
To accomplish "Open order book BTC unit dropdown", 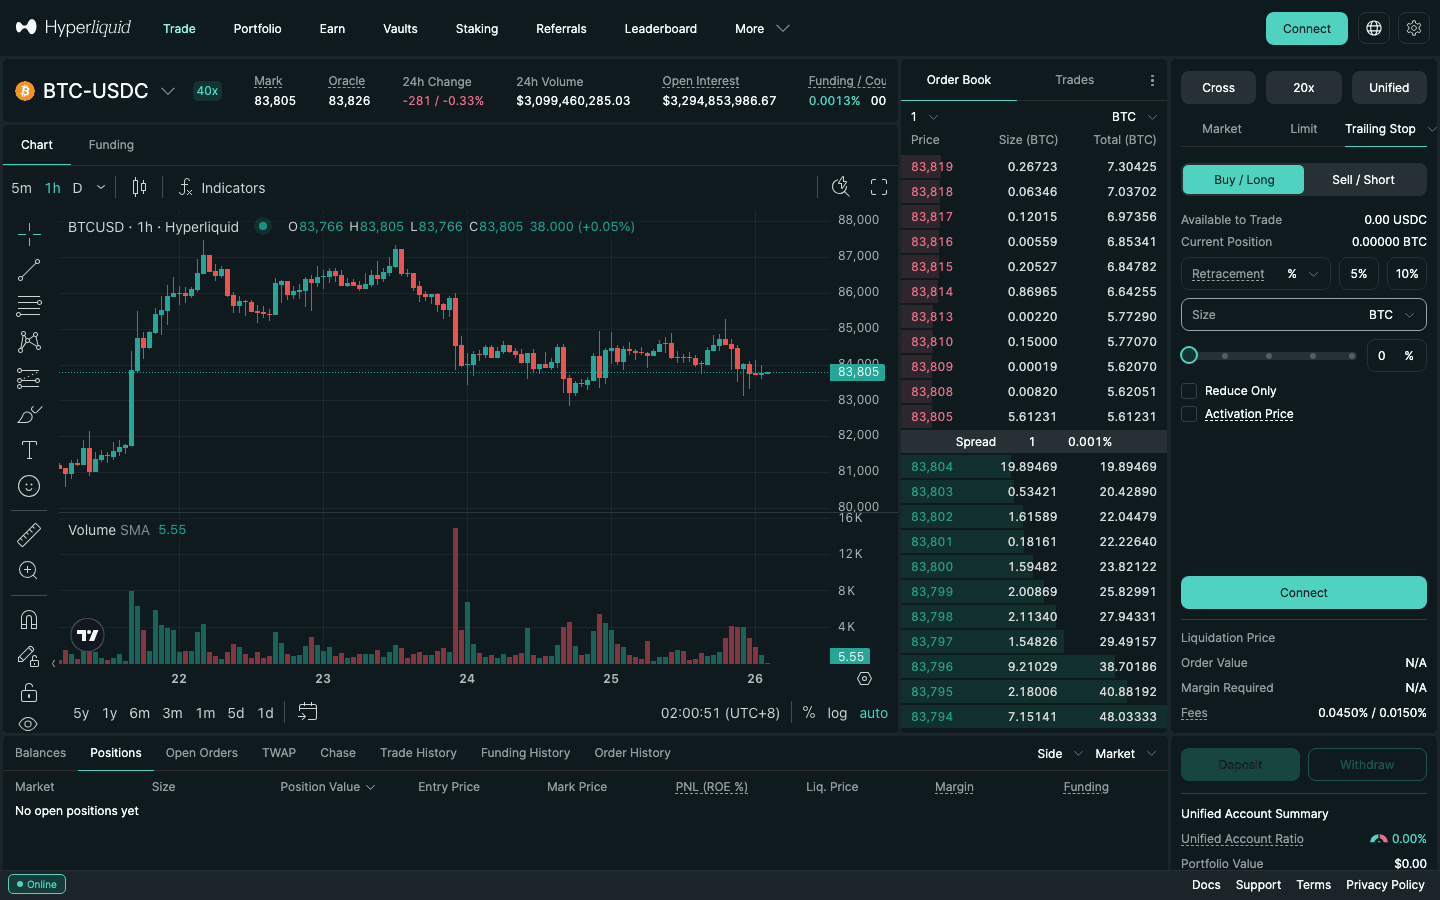I will pyautogui.click(x=1134, y=117).
